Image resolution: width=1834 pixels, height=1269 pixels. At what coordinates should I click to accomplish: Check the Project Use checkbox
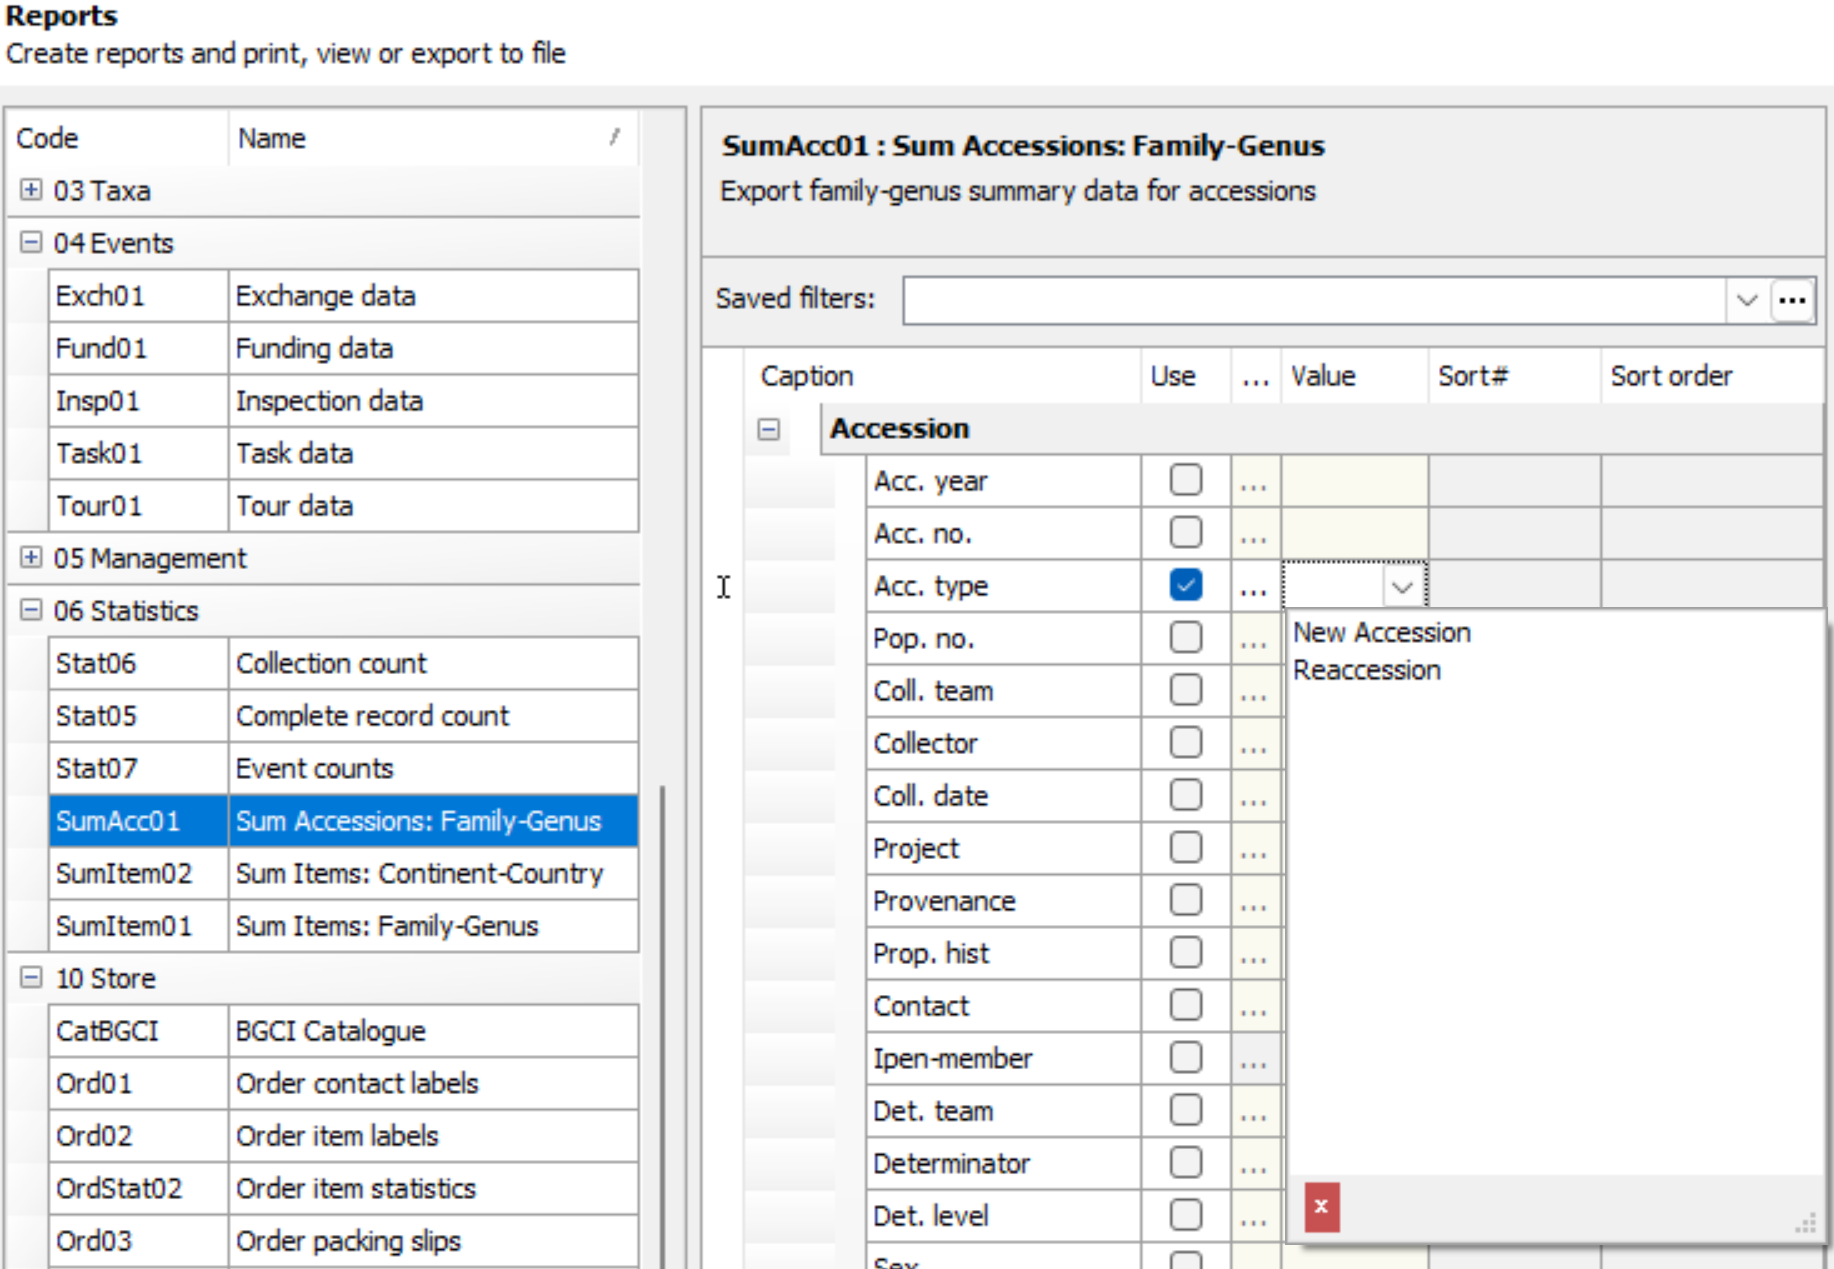pyautogui.click(x=1185, y=847)
